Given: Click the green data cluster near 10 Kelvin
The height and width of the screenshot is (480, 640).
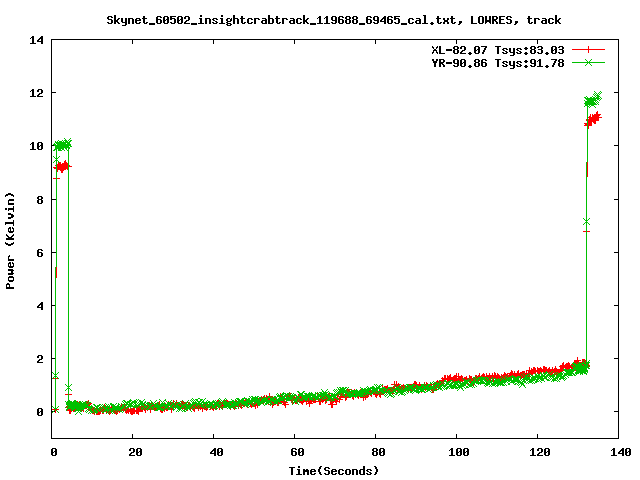Looking at the screenshot, I should pos(62,144).
